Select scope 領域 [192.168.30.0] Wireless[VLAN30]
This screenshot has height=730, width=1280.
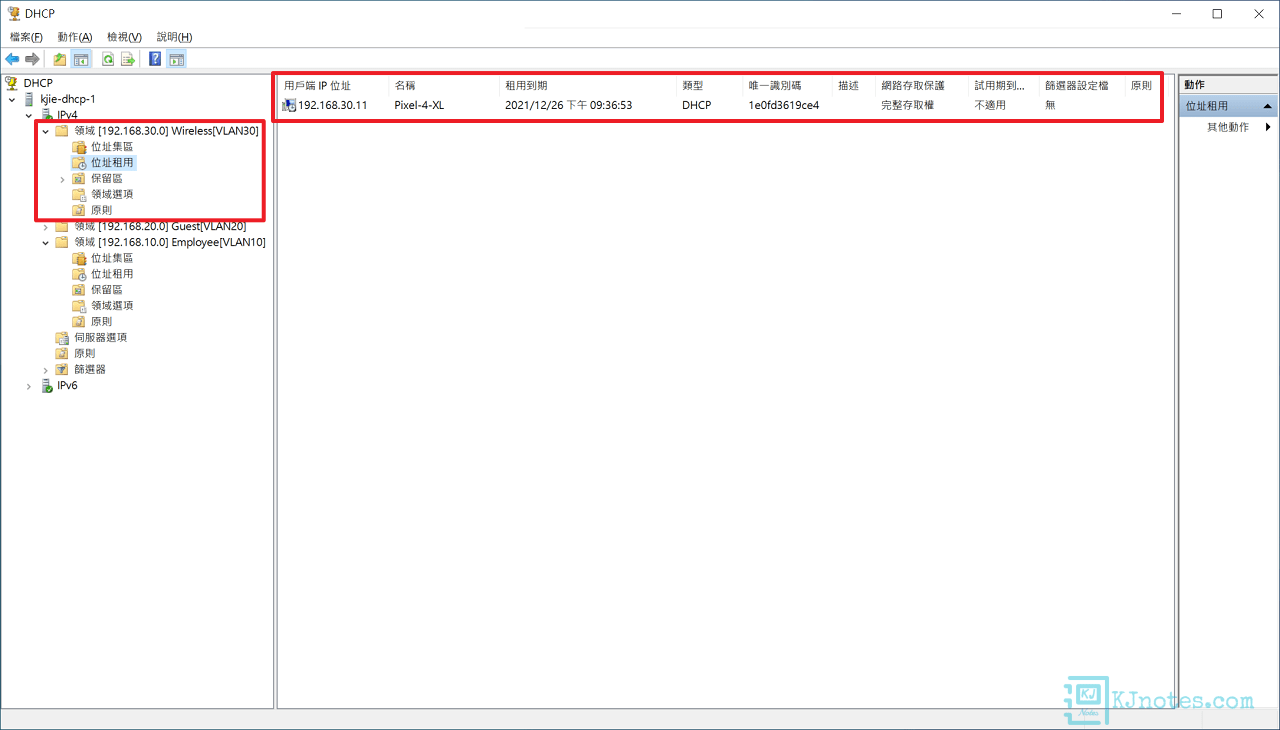point(166,131)
